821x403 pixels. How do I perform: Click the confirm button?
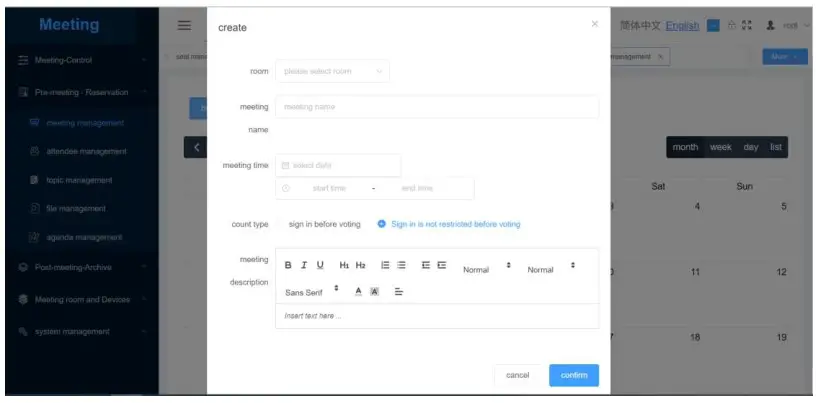tap(574, 375)
